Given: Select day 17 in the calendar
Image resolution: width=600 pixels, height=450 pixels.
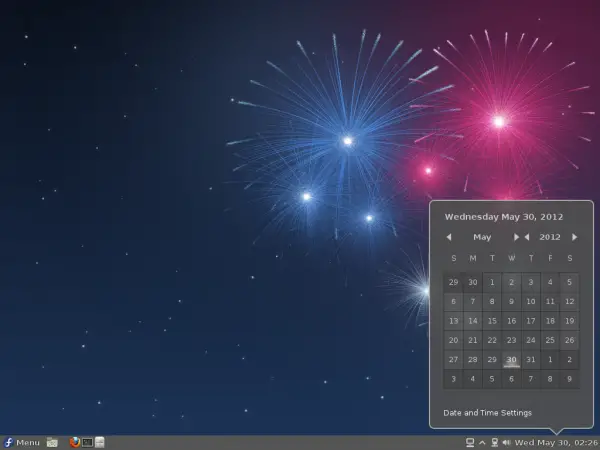Looking at the screenshot, I should tap(531, 321).
